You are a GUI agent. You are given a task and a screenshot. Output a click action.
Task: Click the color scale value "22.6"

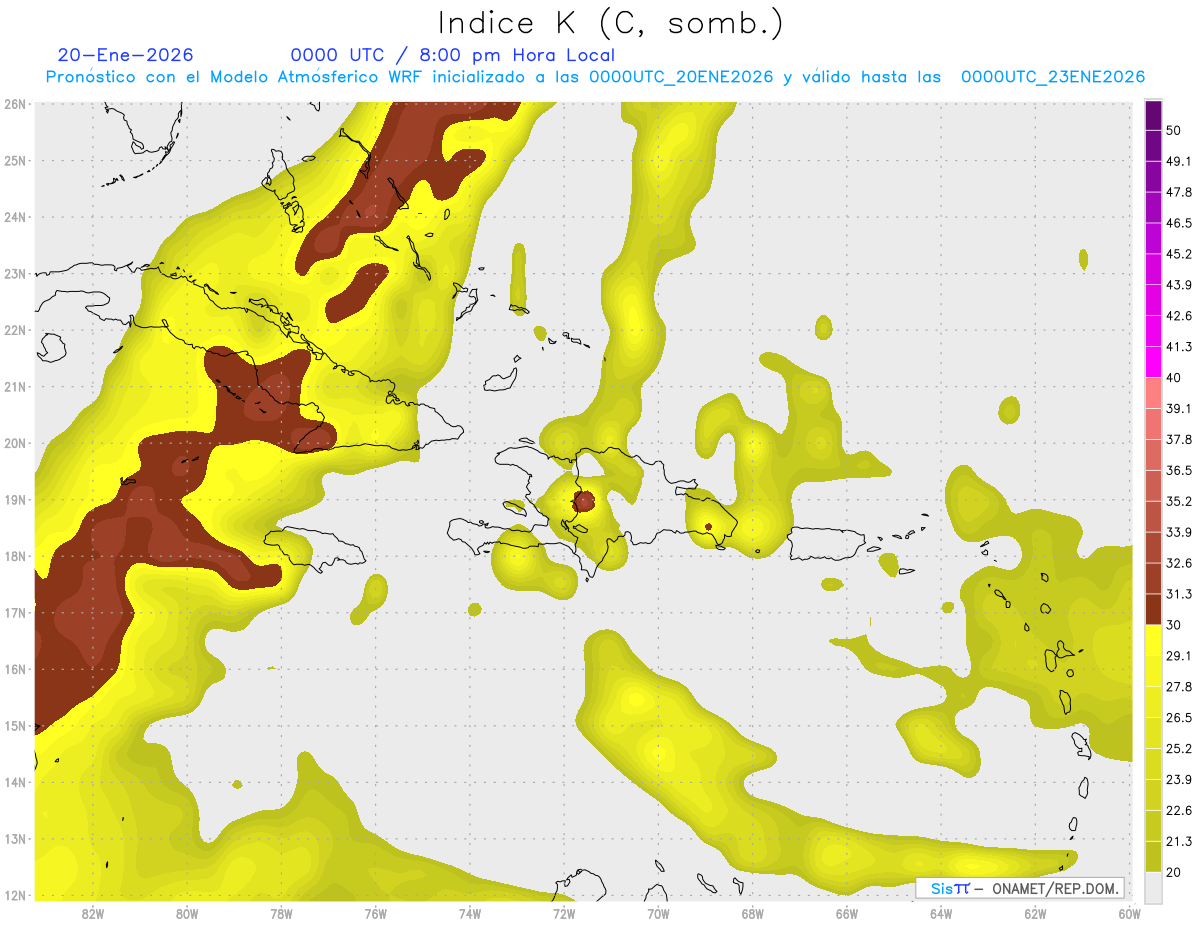[1179, 811]
